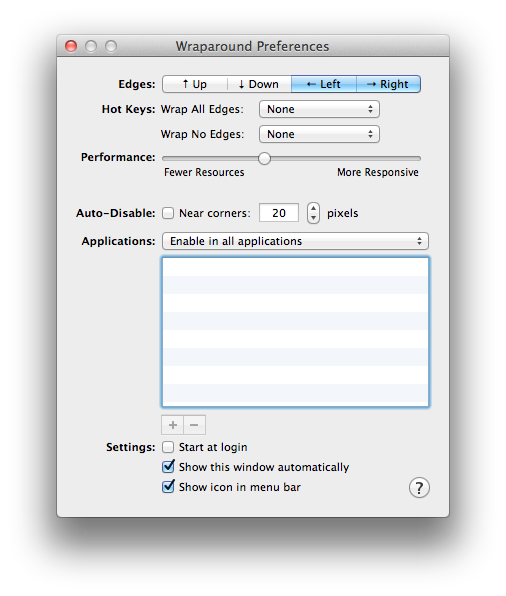Disable the Right edge segment
506x596 pixels.
point(388,84)
